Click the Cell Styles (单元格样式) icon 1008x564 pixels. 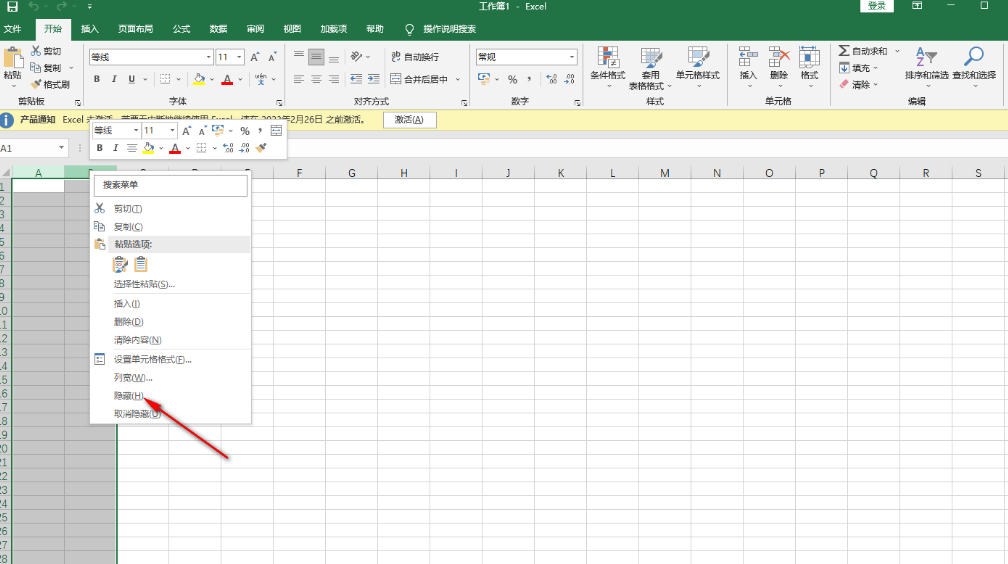[x=697, y=58]
